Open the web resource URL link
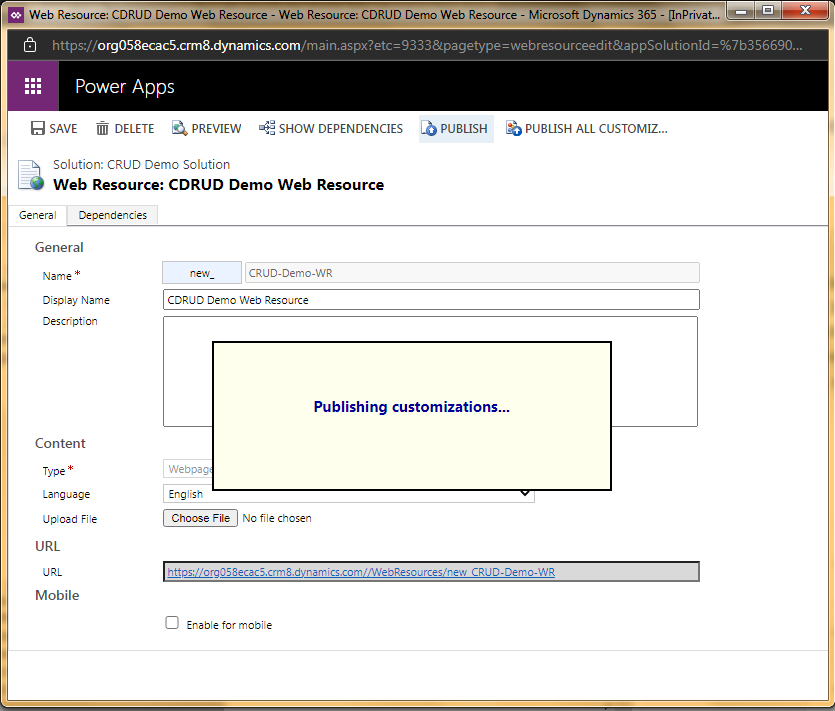Screen dimensions: 835x711 click(361, 572)
